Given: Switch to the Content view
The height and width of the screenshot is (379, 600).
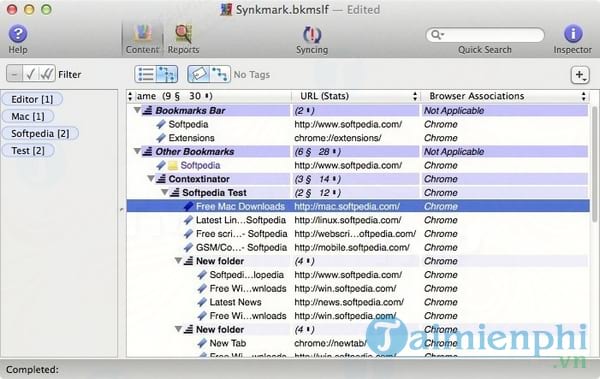Looking at the screenshot, I should [x=142, y=38].
